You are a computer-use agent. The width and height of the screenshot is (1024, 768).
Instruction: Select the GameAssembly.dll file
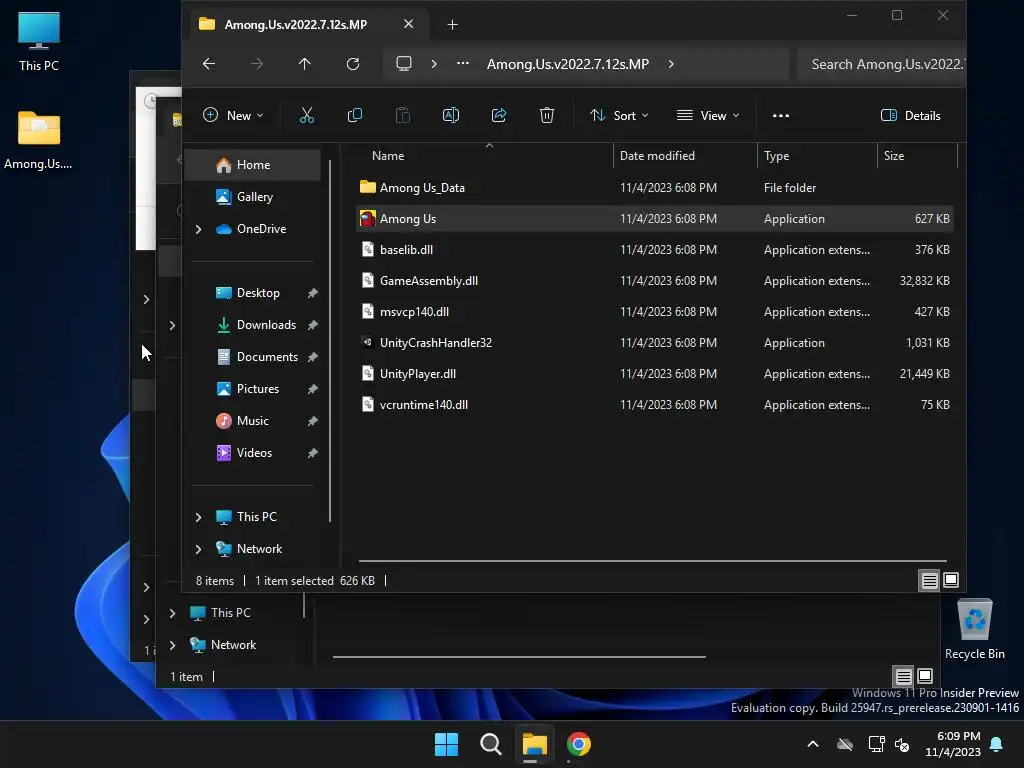(654, 281)
